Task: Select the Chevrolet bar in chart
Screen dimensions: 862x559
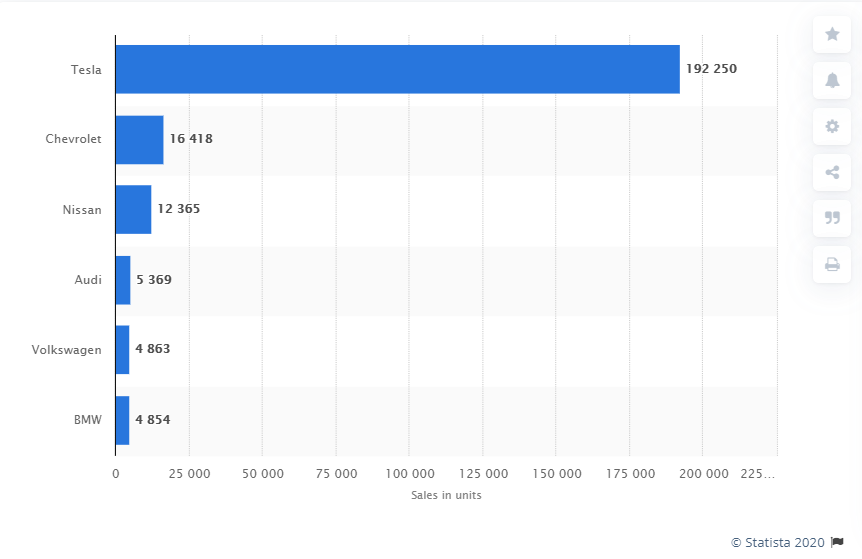Action: pos(140,140)
